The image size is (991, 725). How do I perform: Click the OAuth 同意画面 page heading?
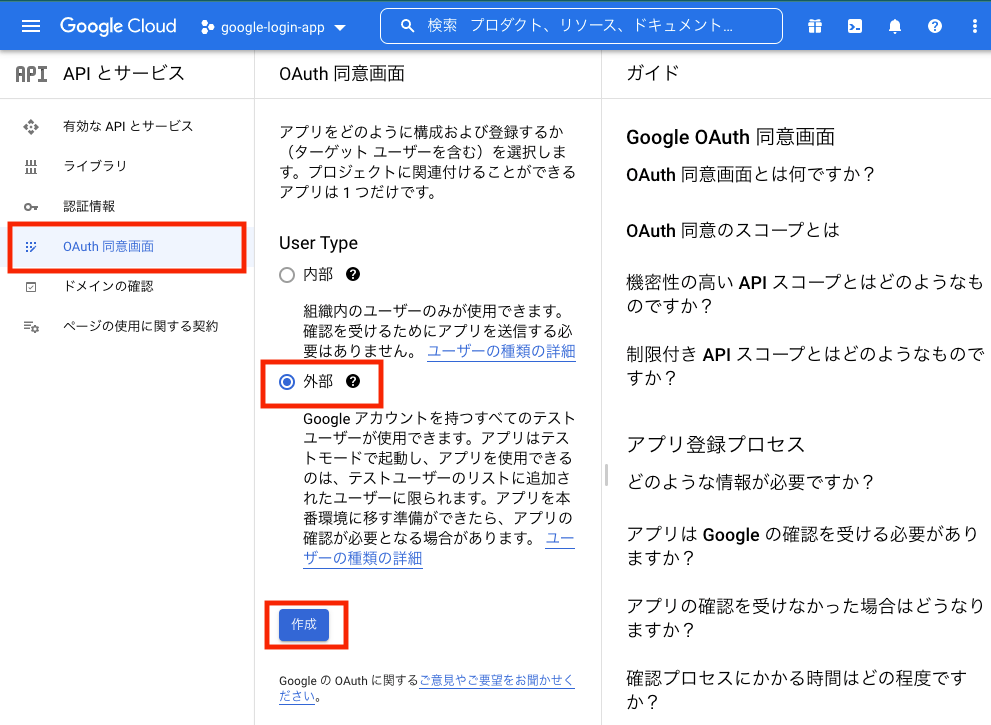(x=342, y=74)
